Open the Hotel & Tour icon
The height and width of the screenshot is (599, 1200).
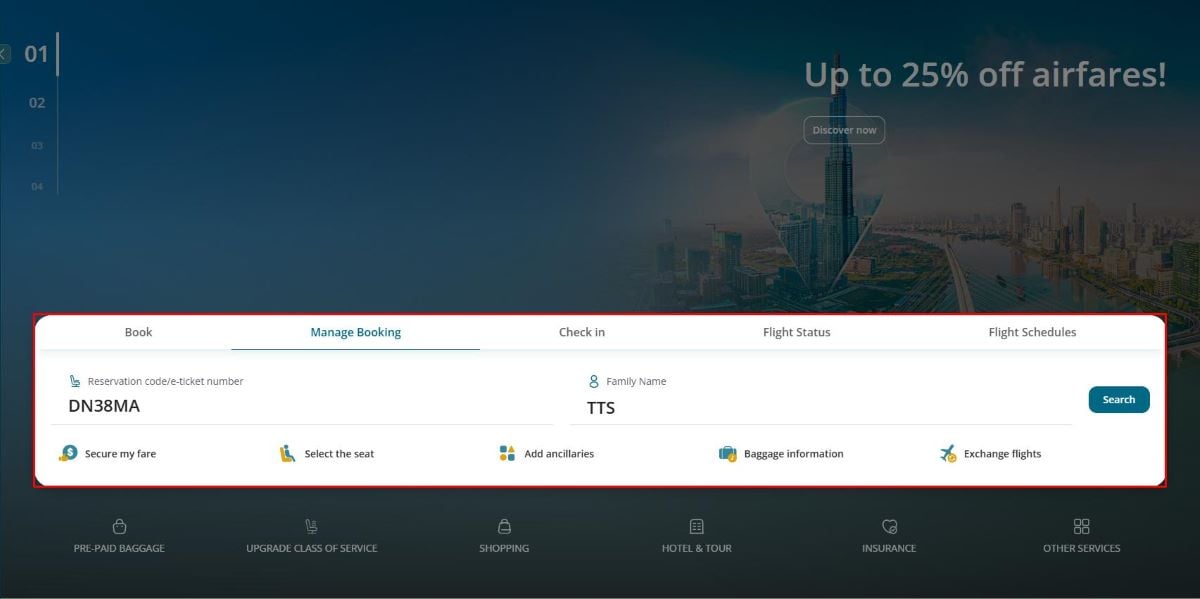click(696, 526)
